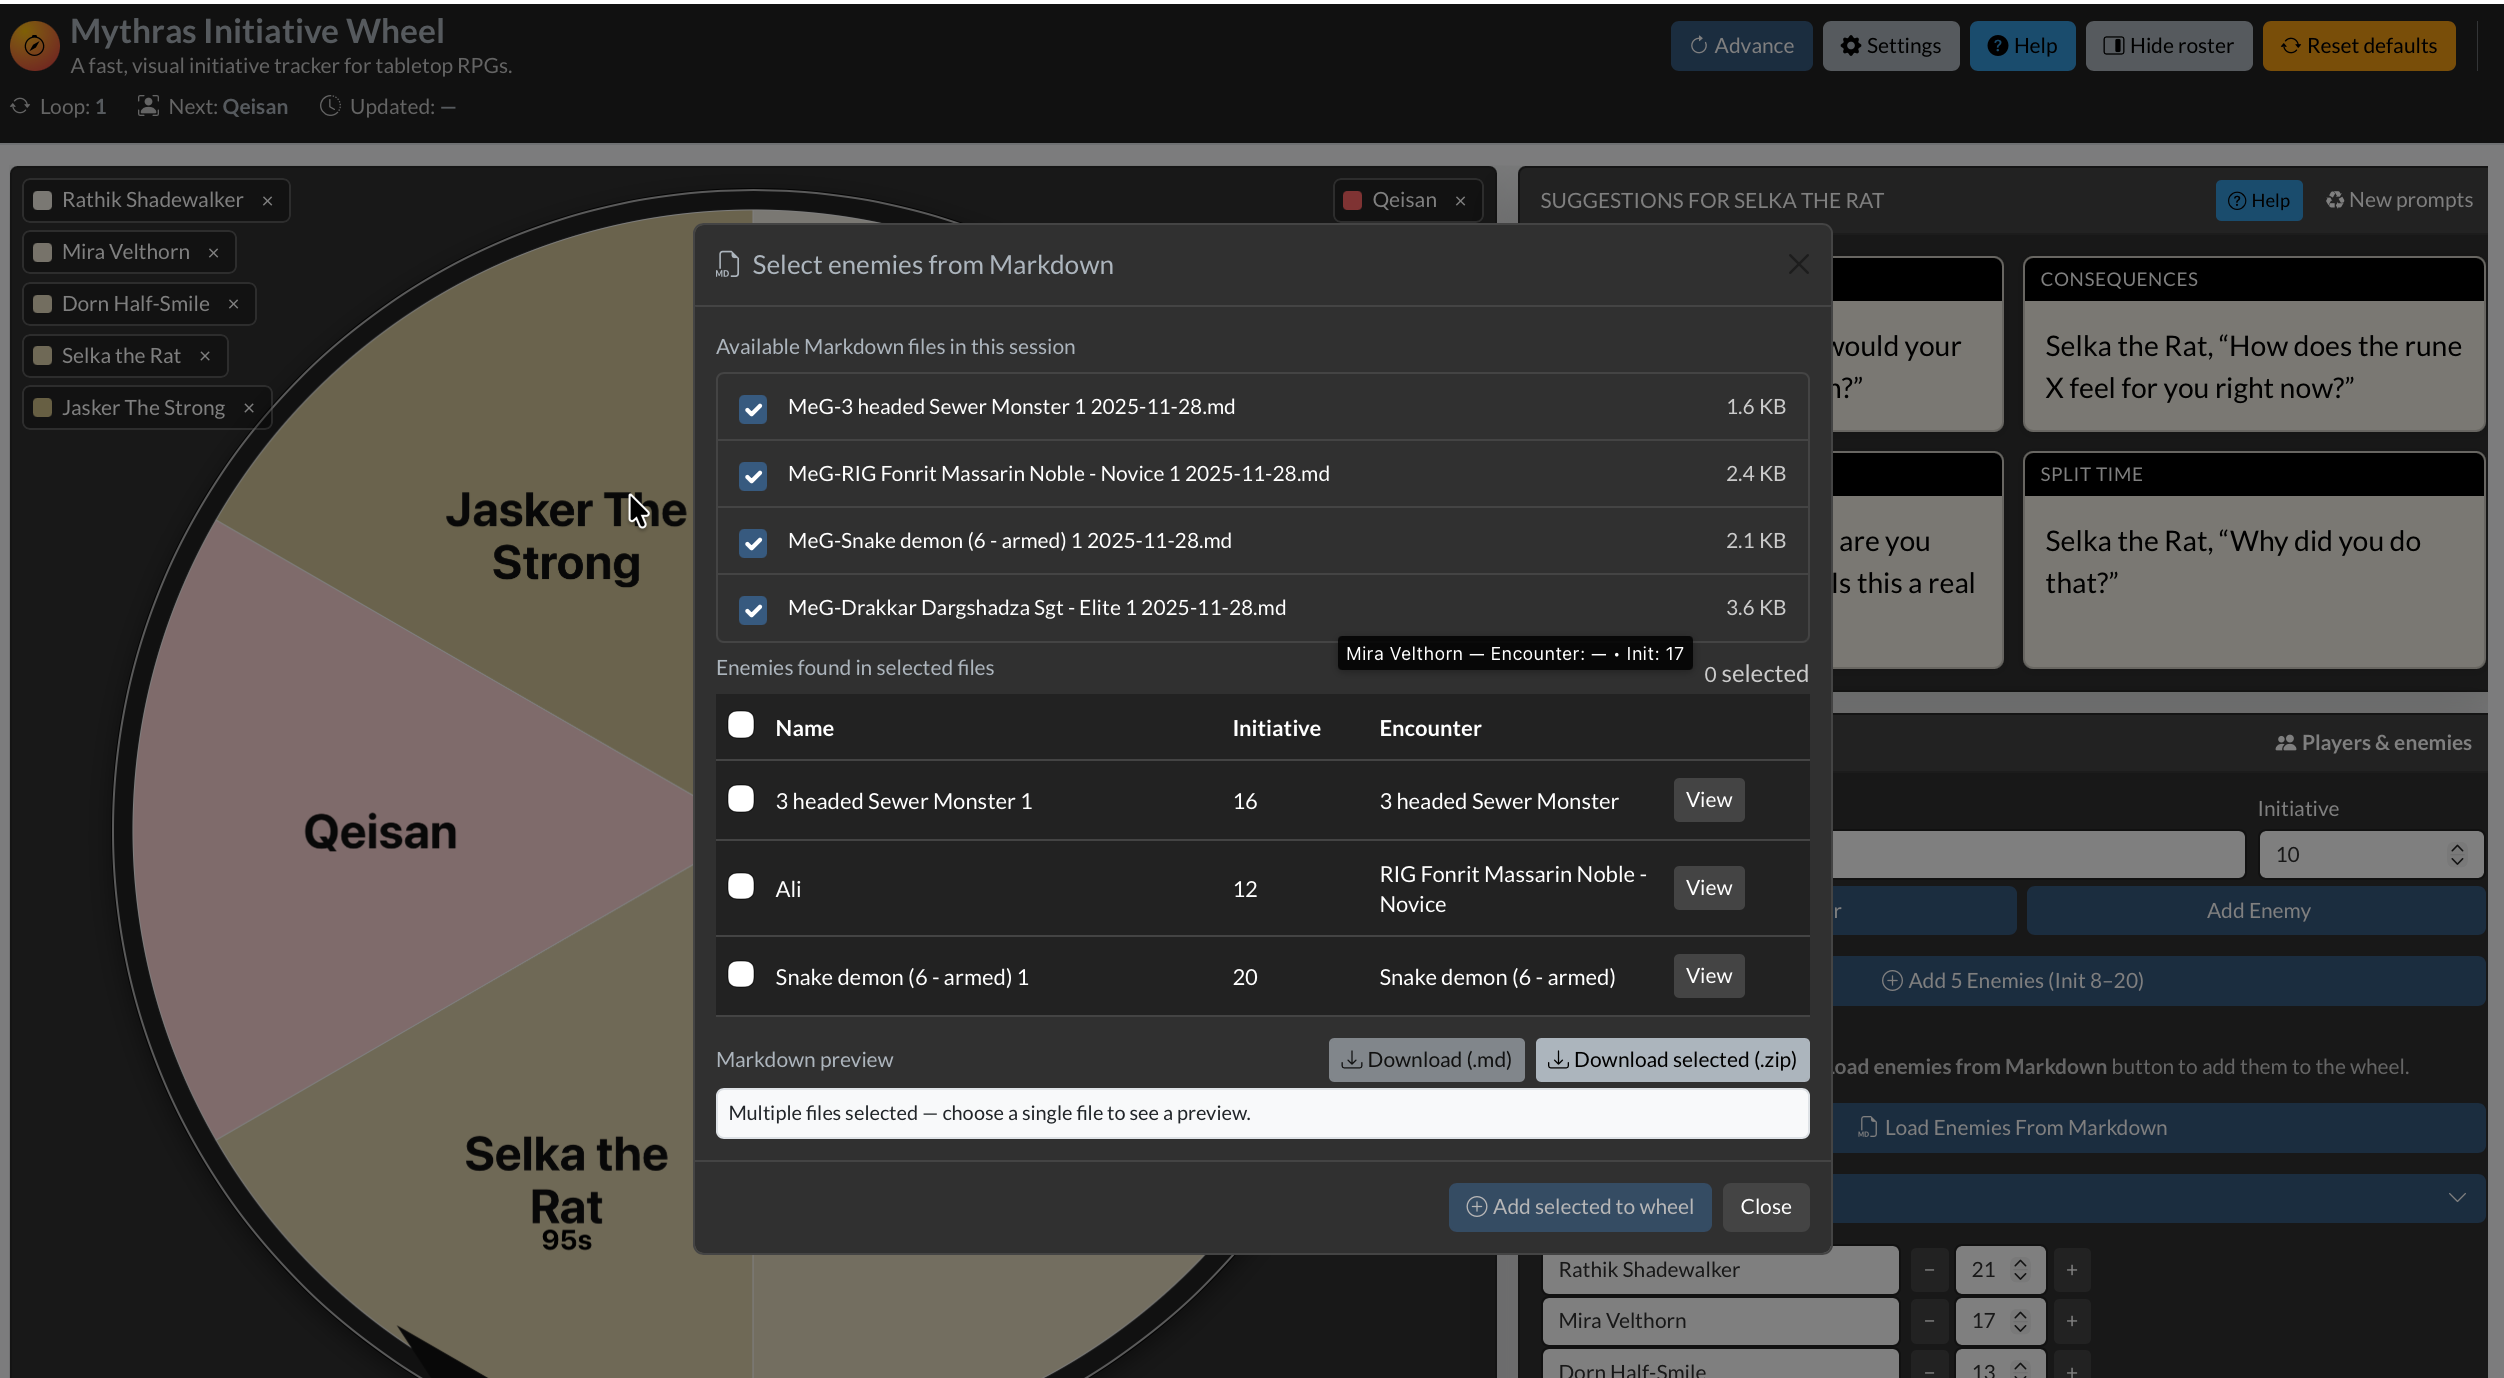
Task: Click New prompts refresh icon
Action: [x=2334, y=201]
